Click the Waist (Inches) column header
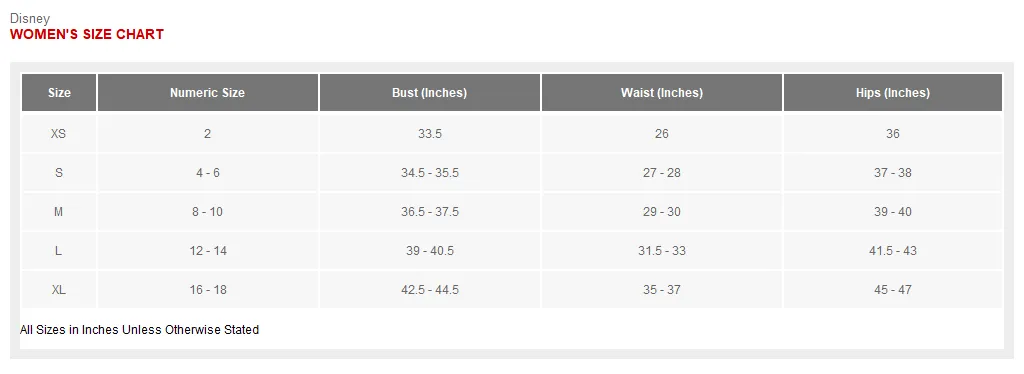This screenshot has width=1024, height=374. [x=662, y=93]
